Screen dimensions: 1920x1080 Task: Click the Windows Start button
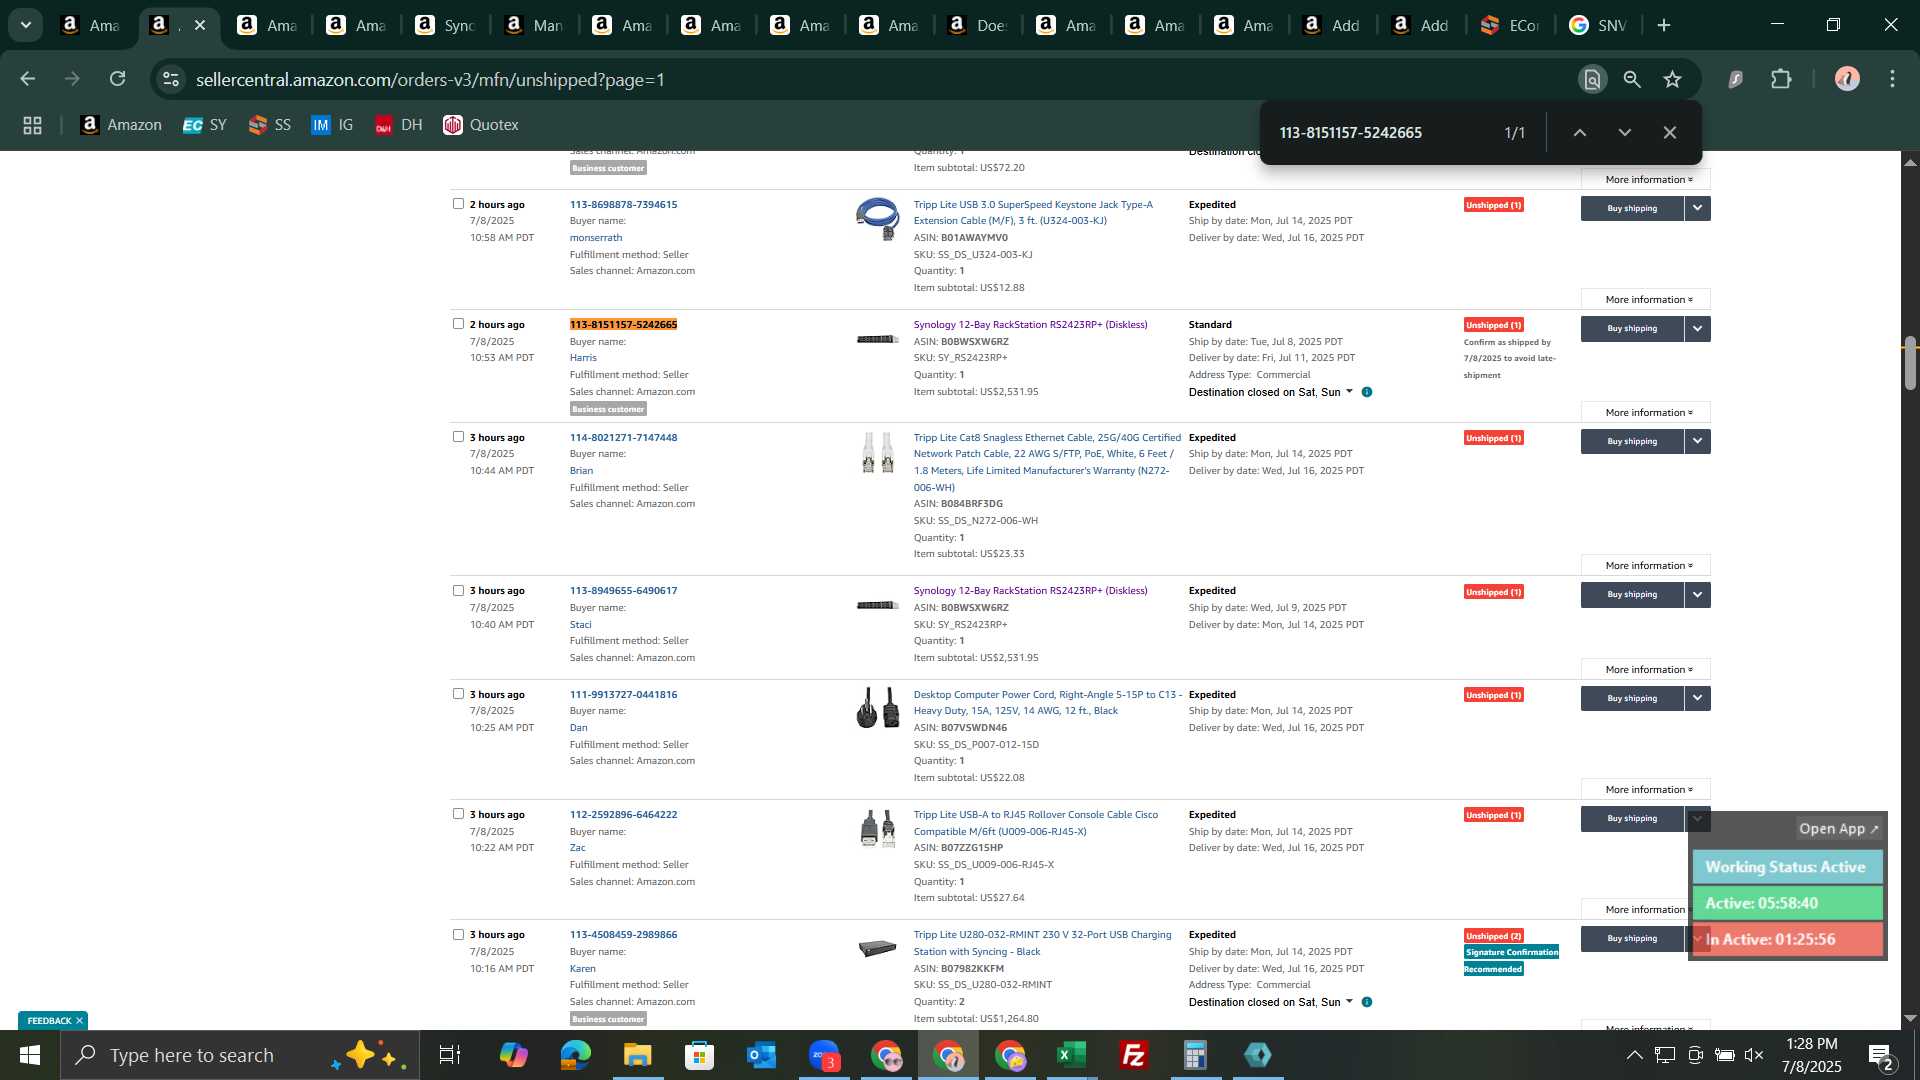[x=29, y=1055]
